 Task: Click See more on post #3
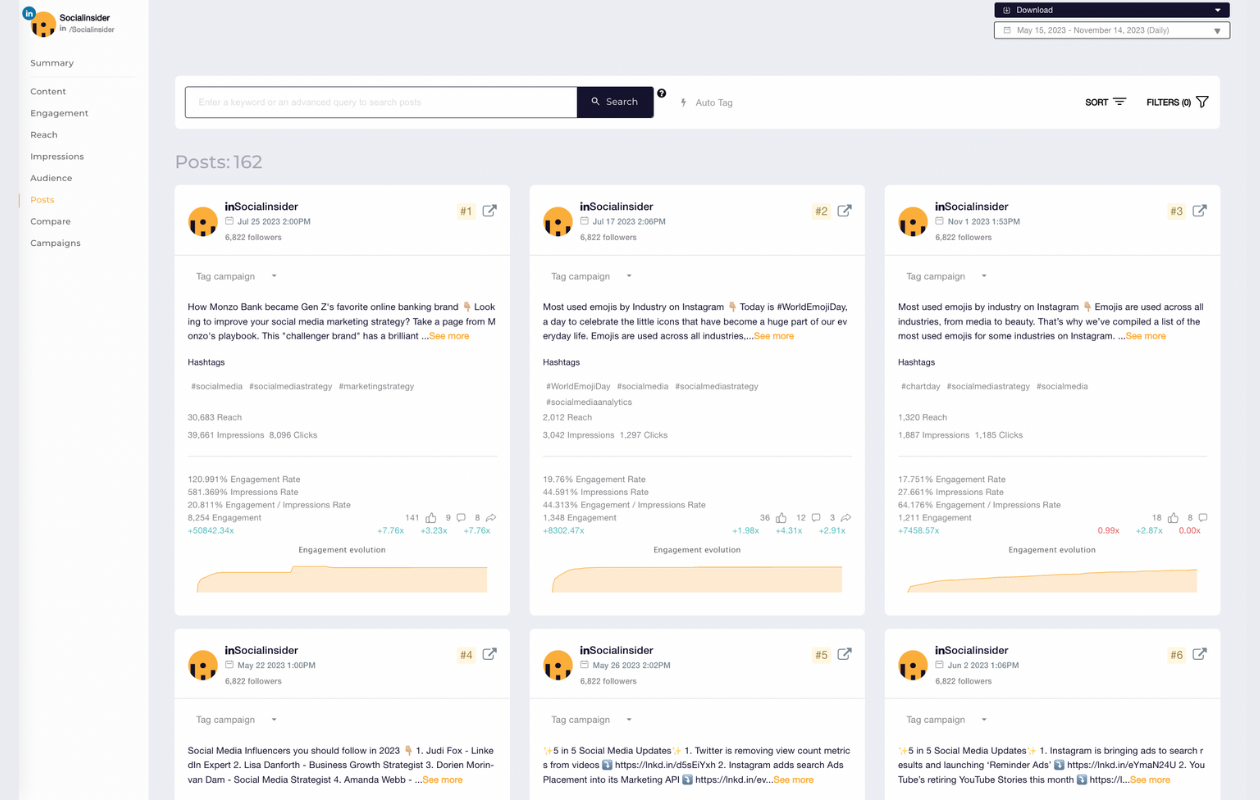(x=1146, y=336)
